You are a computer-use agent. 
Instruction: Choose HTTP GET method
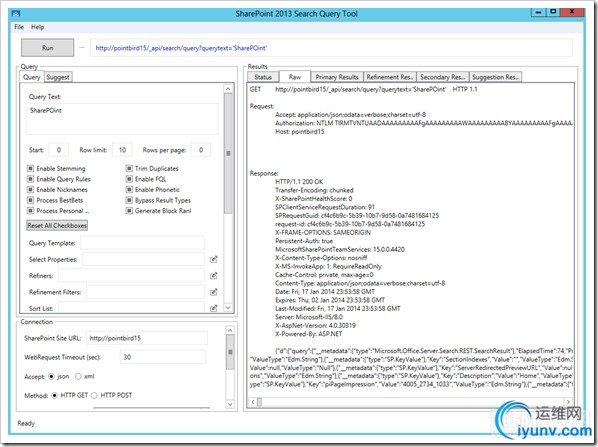coord(55,396)
